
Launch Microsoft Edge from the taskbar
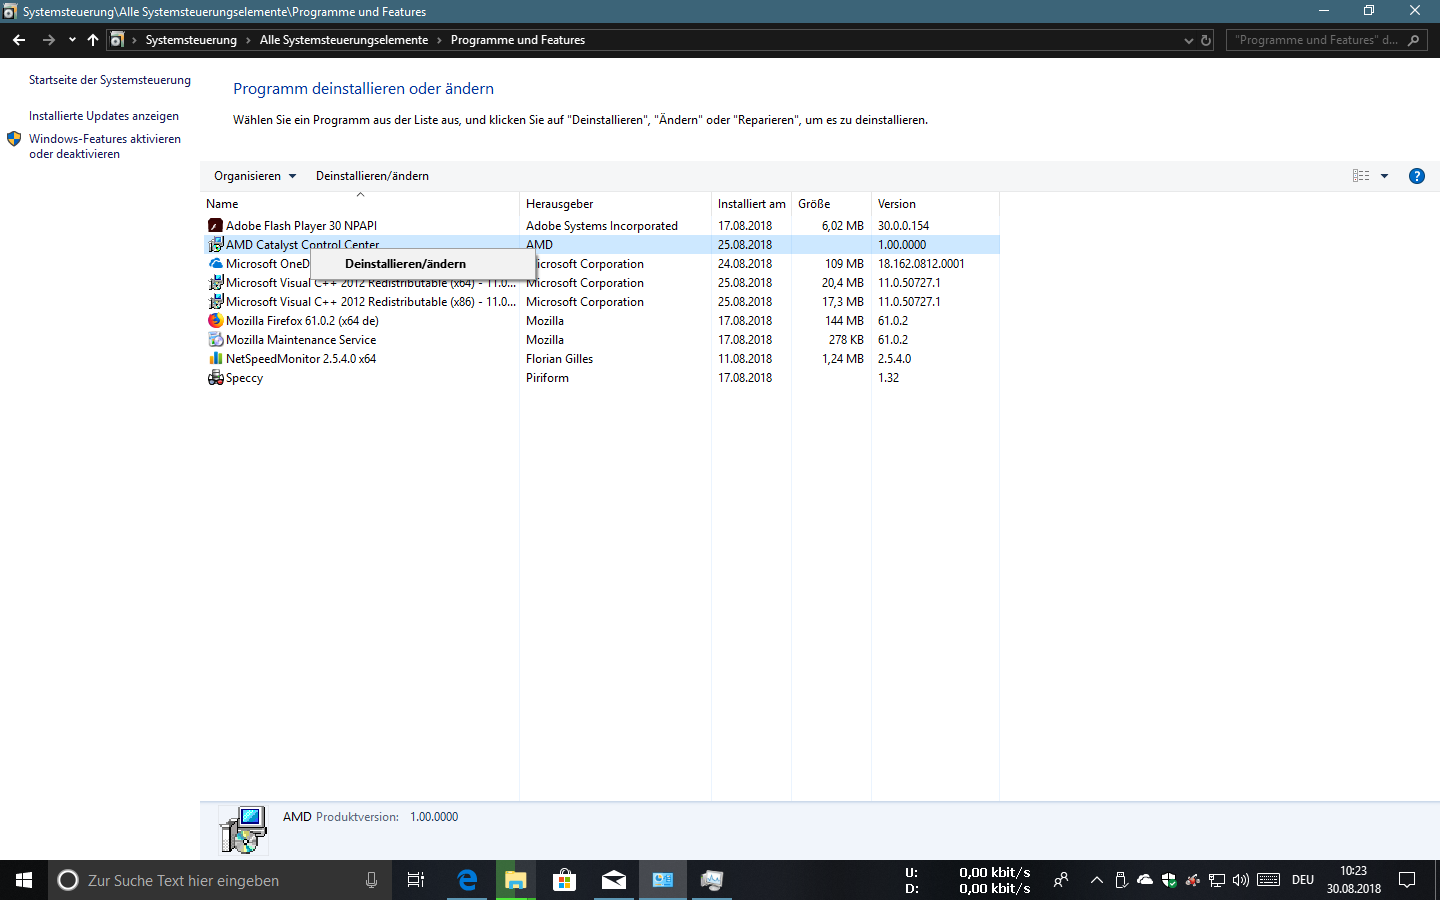[x=466, y=880]
